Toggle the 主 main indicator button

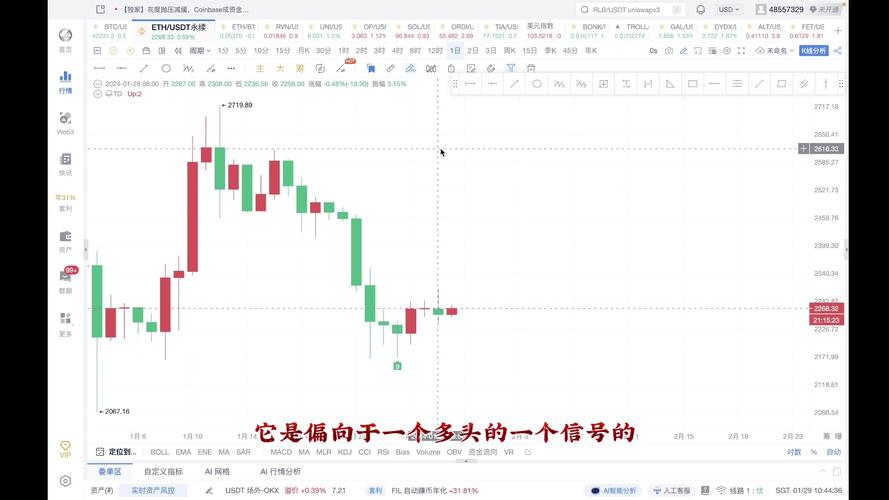coord(260,68)
